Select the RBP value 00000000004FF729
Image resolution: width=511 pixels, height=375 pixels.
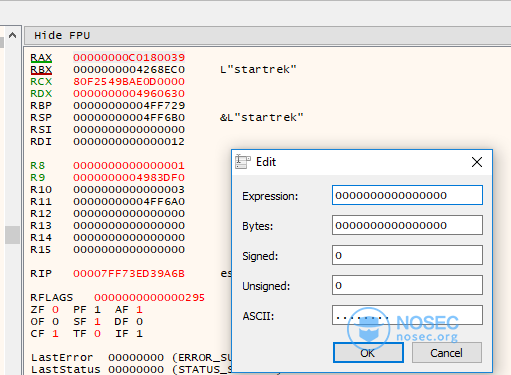[129, 106]
